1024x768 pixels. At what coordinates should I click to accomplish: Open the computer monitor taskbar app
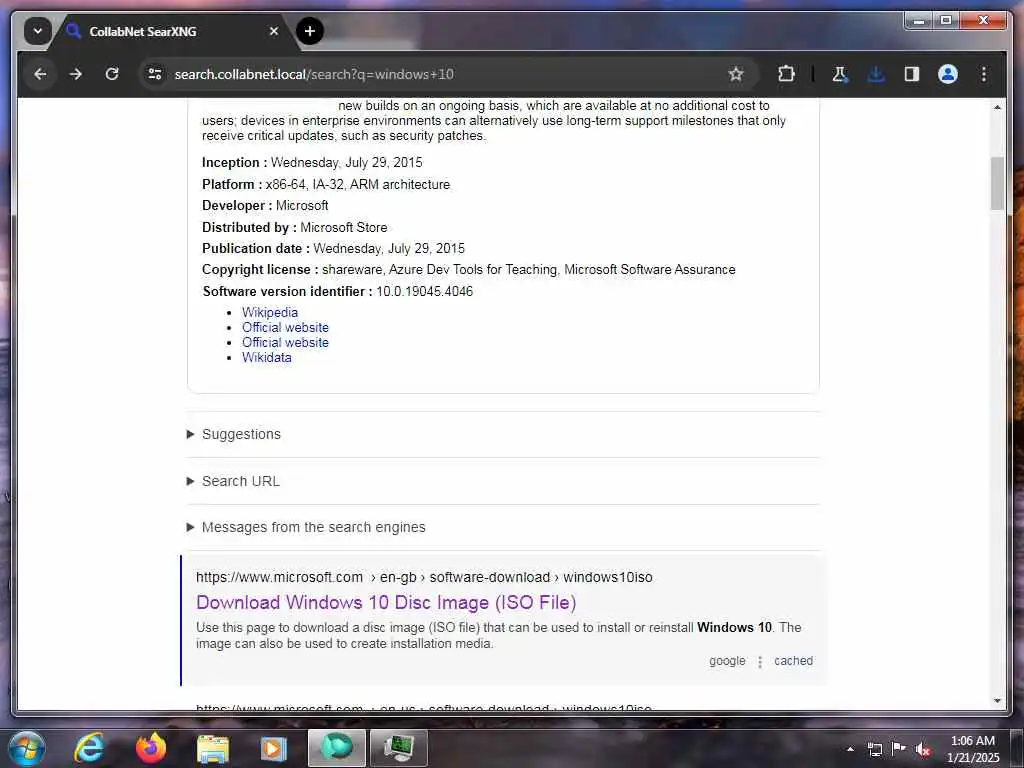pos(399,748)
